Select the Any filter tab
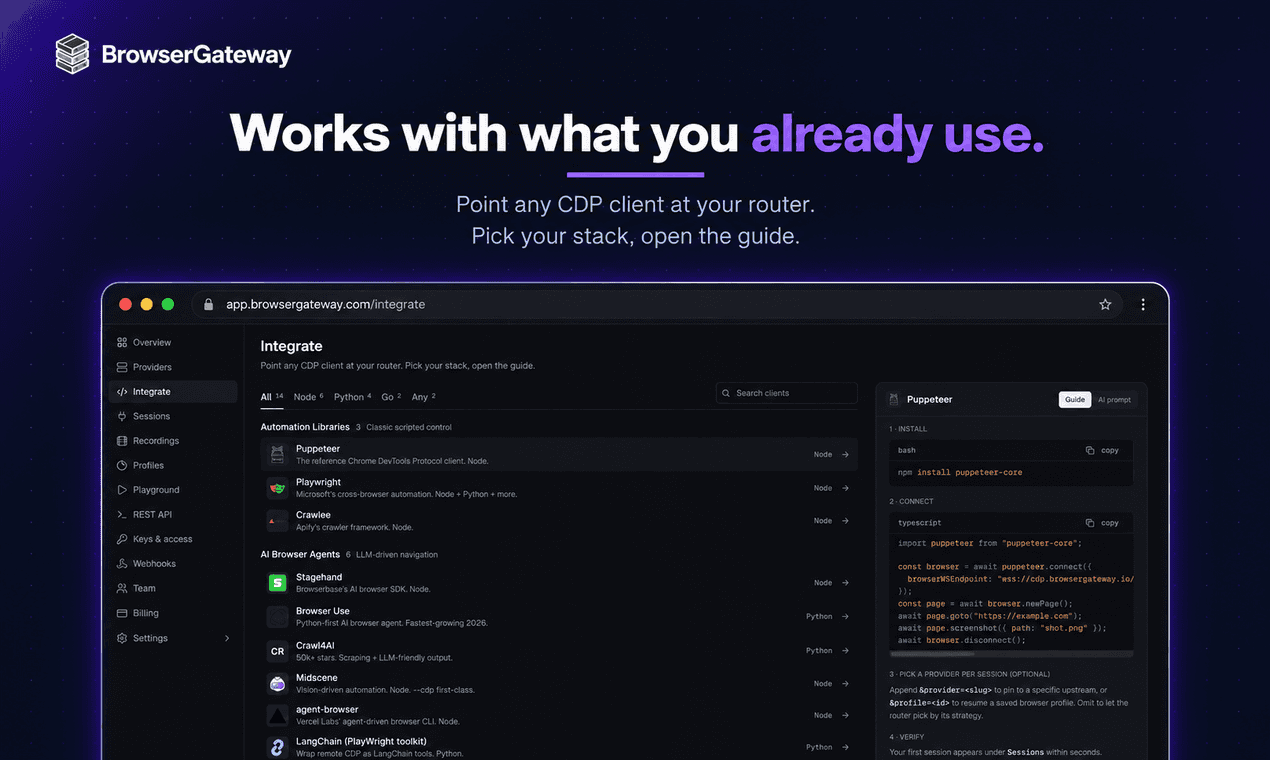Viewport: 1270px width, 760px height. point(423,397)
